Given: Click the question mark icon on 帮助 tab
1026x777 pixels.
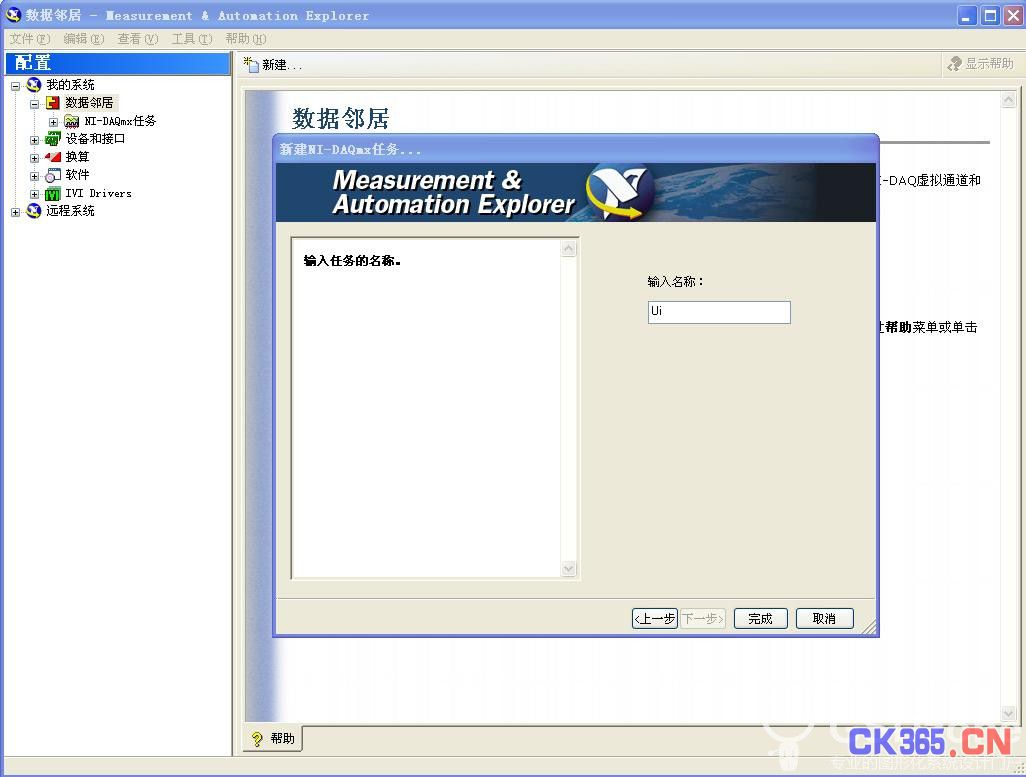Looking at the screenshot, I should pyautogui.click(x=257, y=739).
